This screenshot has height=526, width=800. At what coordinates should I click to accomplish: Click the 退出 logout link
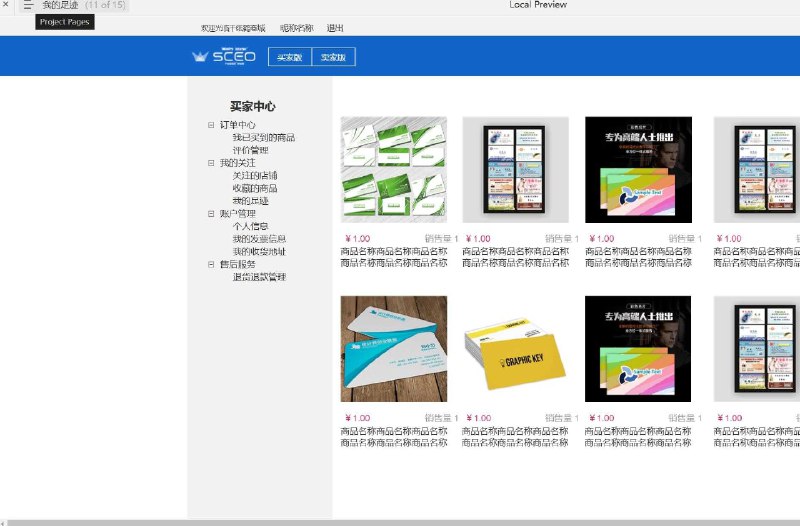click(335, 28)
